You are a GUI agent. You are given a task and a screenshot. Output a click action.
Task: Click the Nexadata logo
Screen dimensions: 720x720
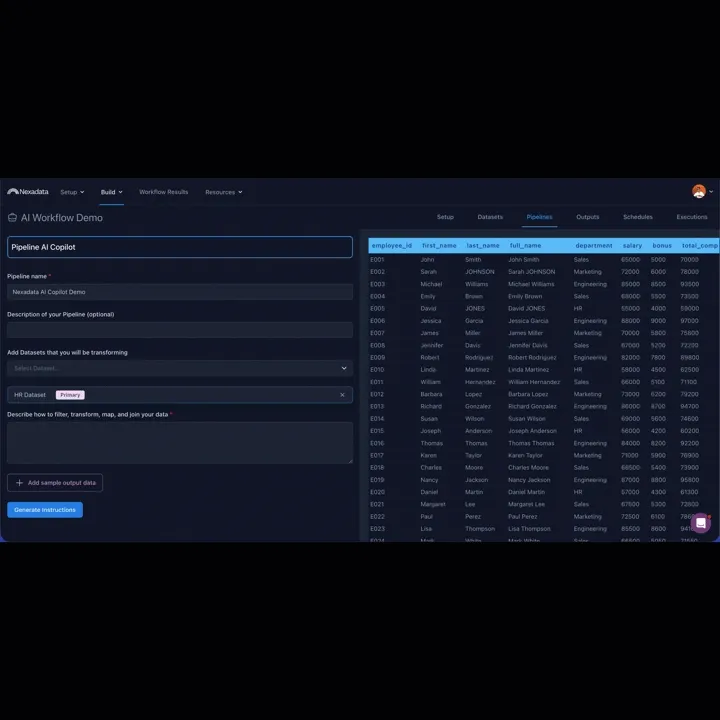point(28,191)
